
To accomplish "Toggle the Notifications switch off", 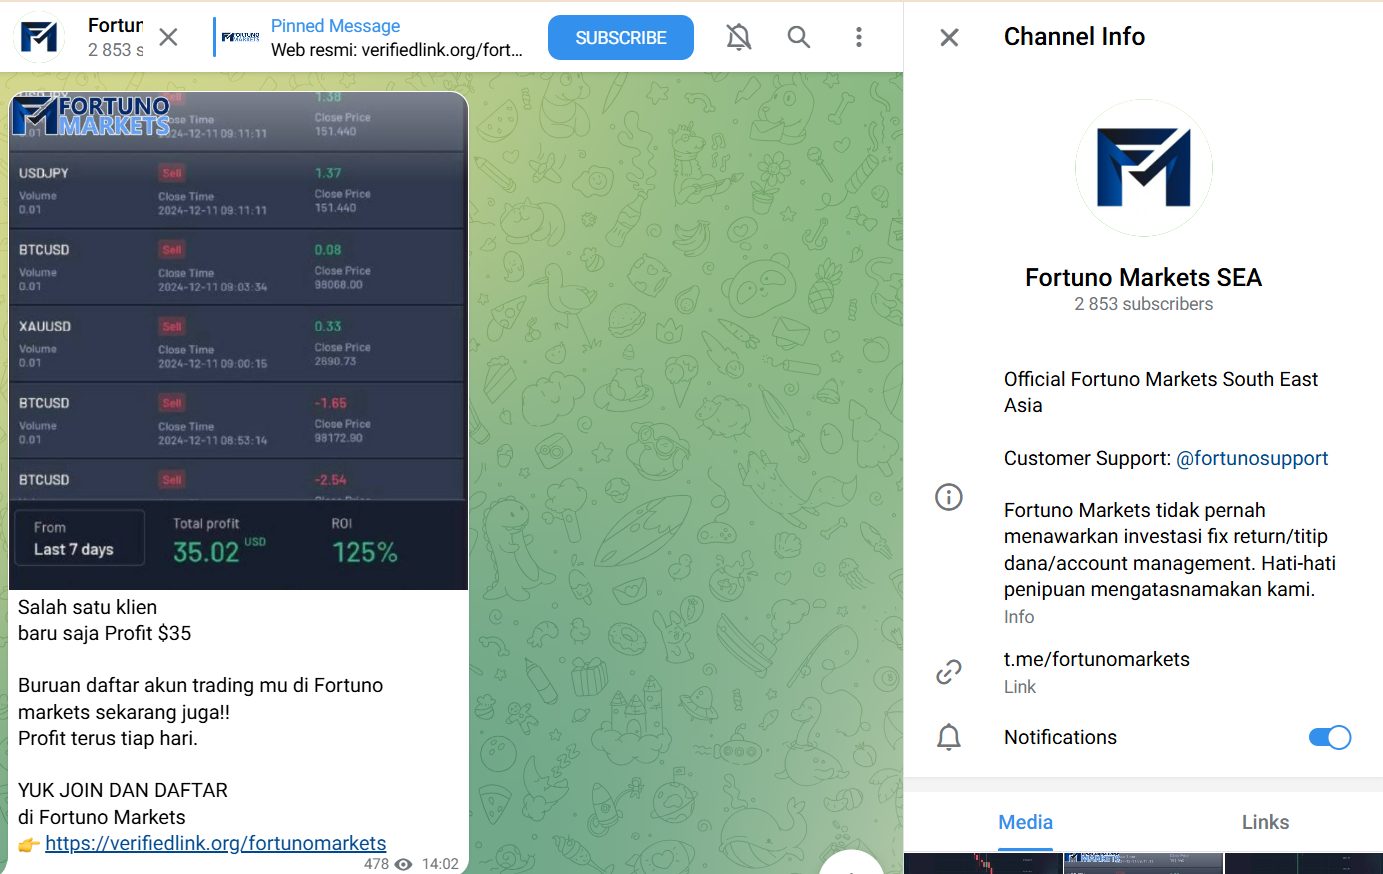I will click(1330, 738).
